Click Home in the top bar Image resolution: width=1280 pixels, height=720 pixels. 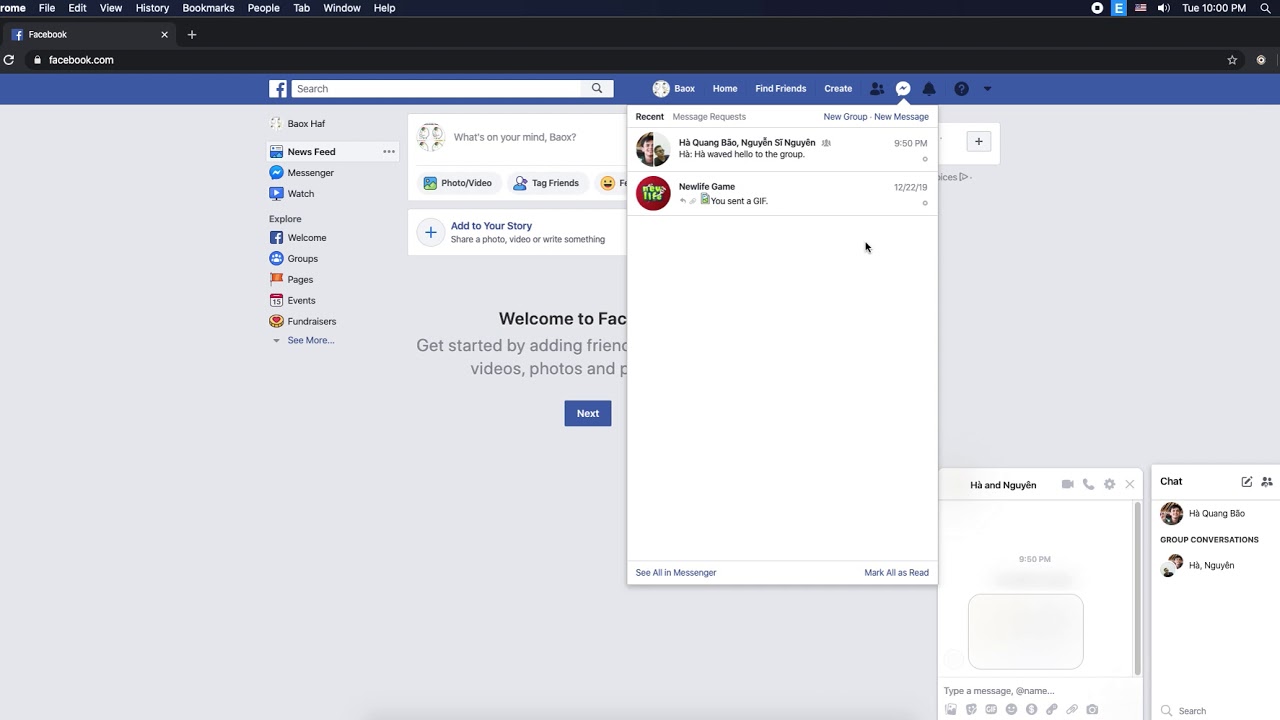click(x=725, y=89)
